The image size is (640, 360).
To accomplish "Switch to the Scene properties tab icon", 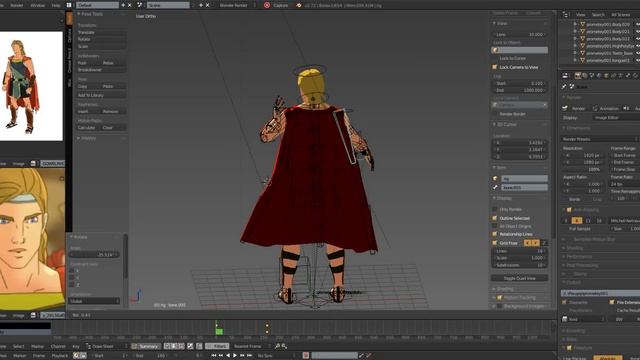I will [x=592, y=76].
